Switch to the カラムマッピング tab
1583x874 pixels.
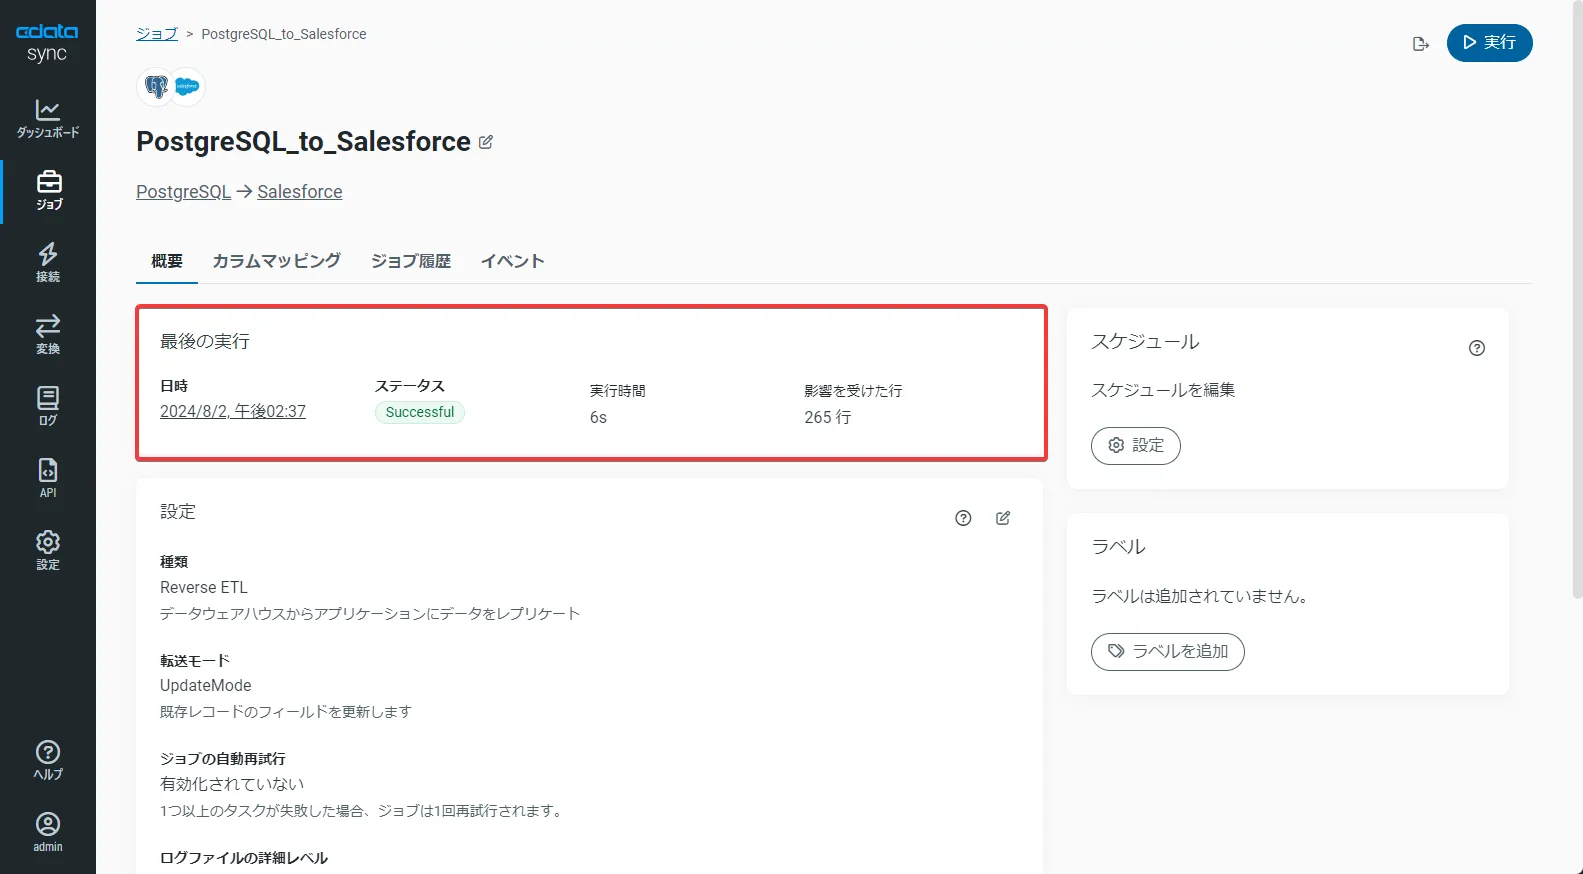tap(277, 261)
